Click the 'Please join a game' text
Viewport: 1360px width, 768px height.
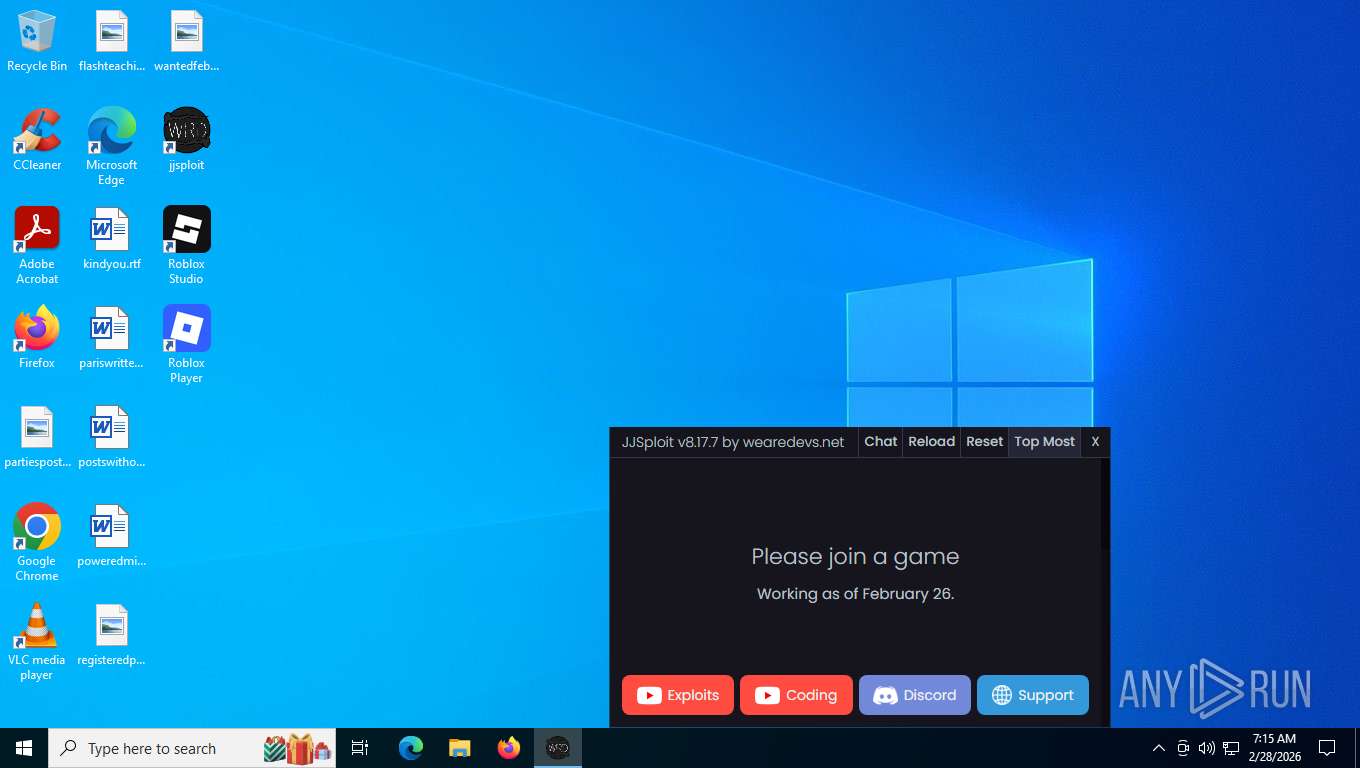tap(855, 557)
